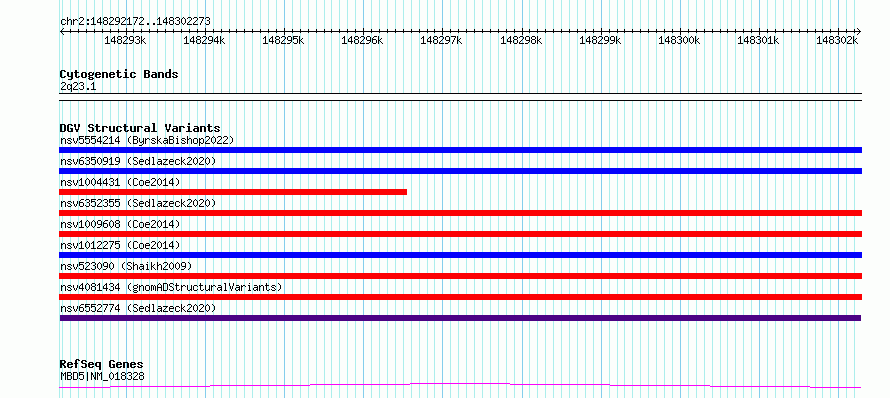Click the purple bar under nsv6552774
This screenshot has width=890, height=398.
(460, 318)
